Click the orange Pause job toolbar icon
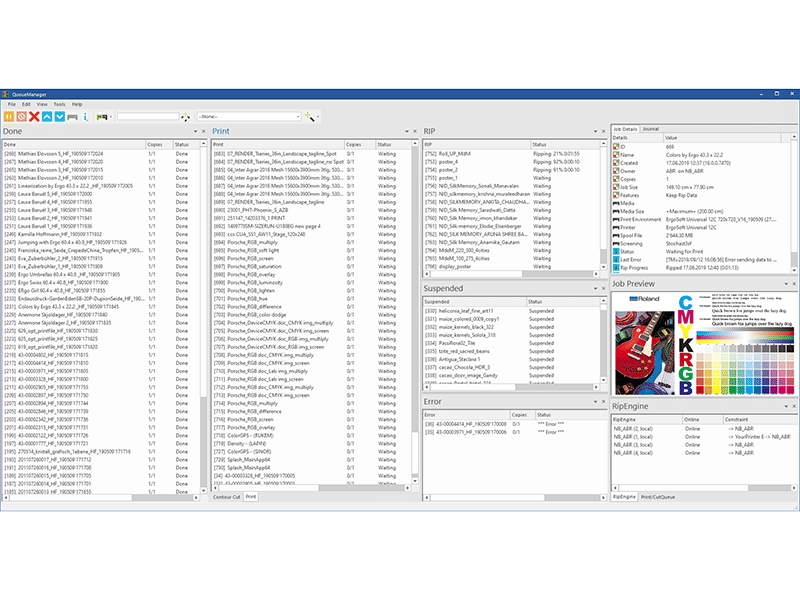 click(9, 117)
